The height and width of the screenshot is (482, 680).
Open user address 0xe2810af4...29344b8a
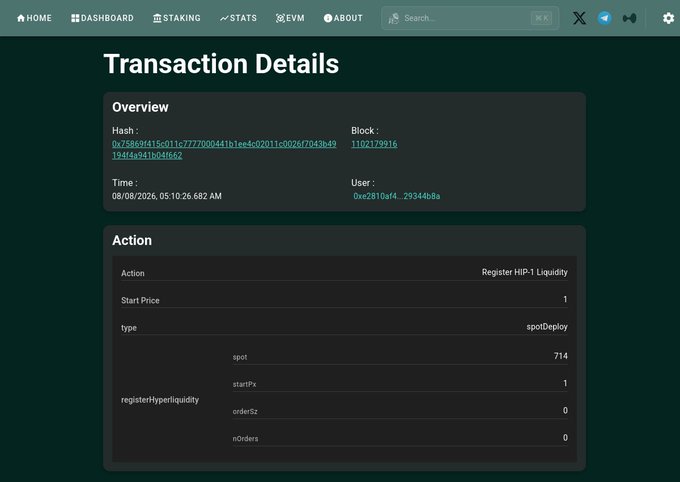click(396, 196)
